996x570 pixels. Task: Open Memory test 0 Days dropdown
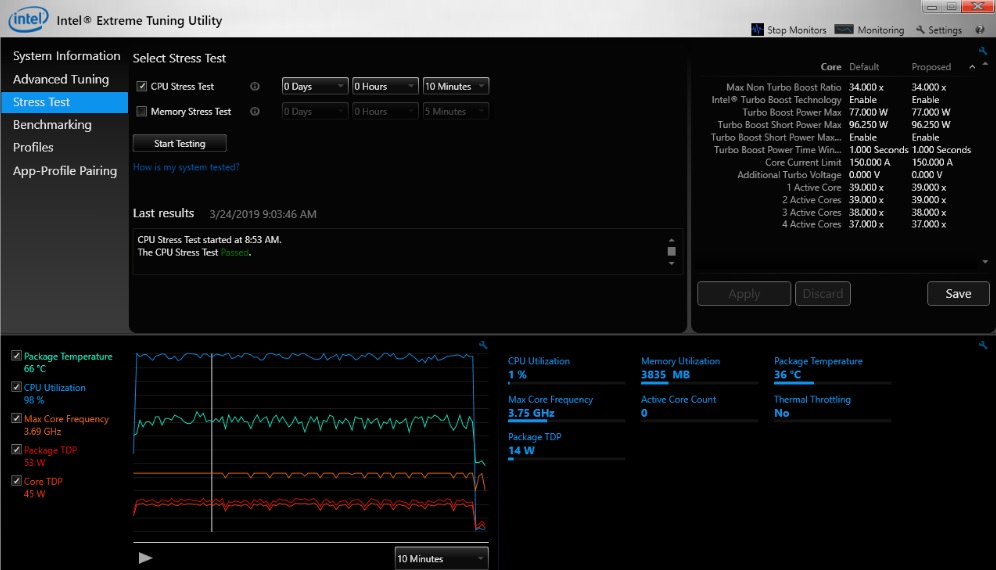[315, 111]
